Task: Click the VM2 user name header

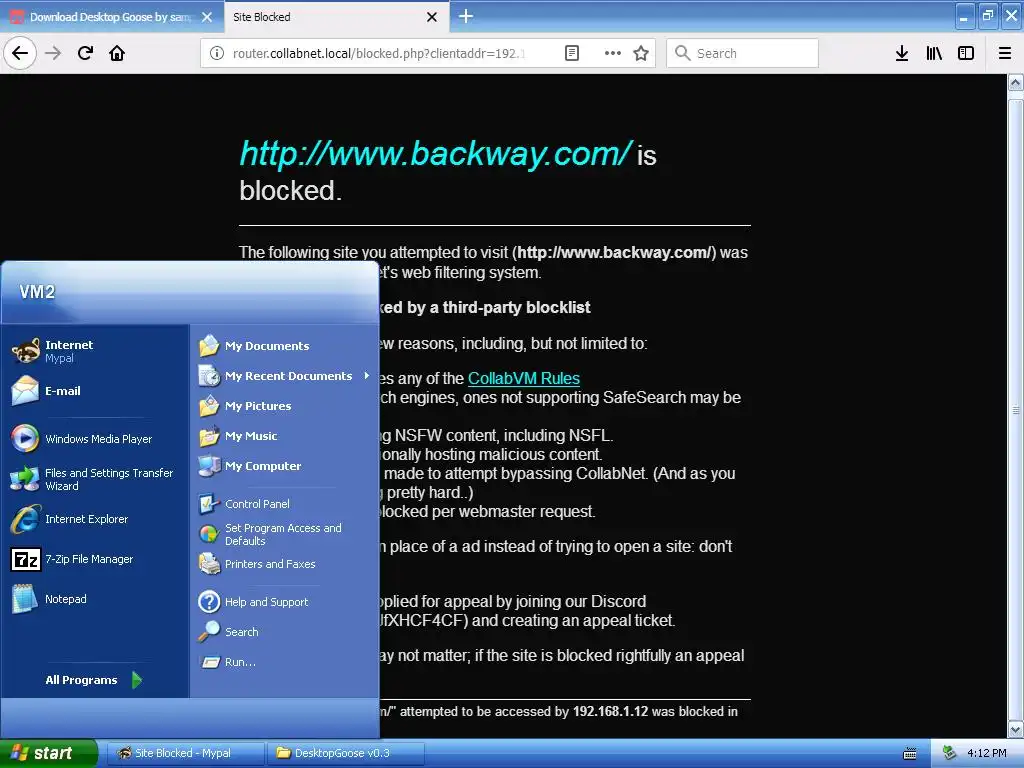Action: coord(37,292)
